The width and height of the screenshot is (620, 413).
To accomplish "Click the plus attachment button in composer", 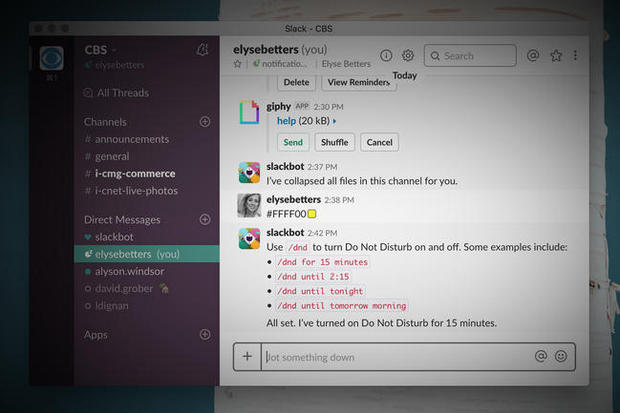I will (247, 356).
